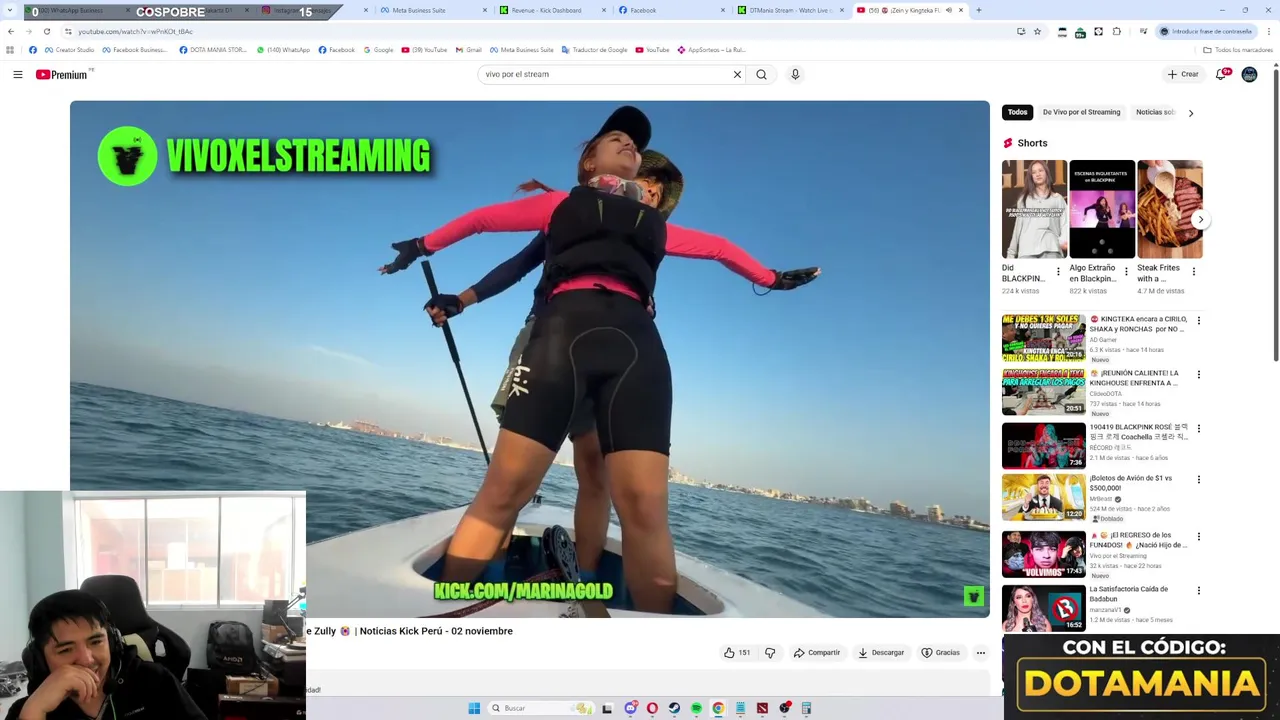Screen dimensions: 1280x720
Task: Open options for 'Steak Frites' Short
Action: coord(1194,271)
